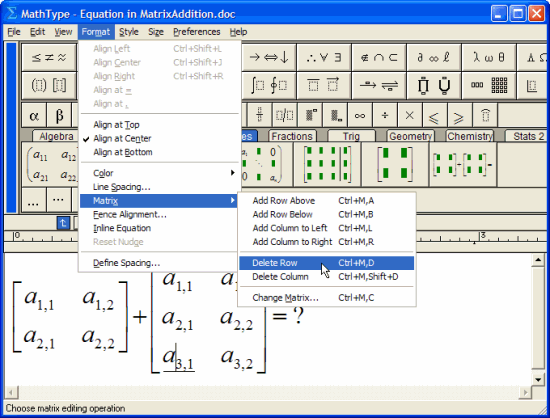Screen dimensions: 550x418
Task: Toggle Align at Center check mark
Action: (x=160, y=139)
